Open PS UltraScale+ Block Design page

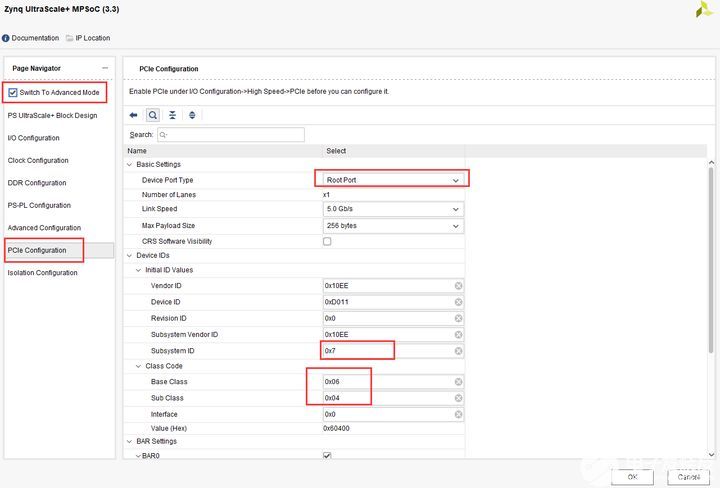tap(52, 116)
